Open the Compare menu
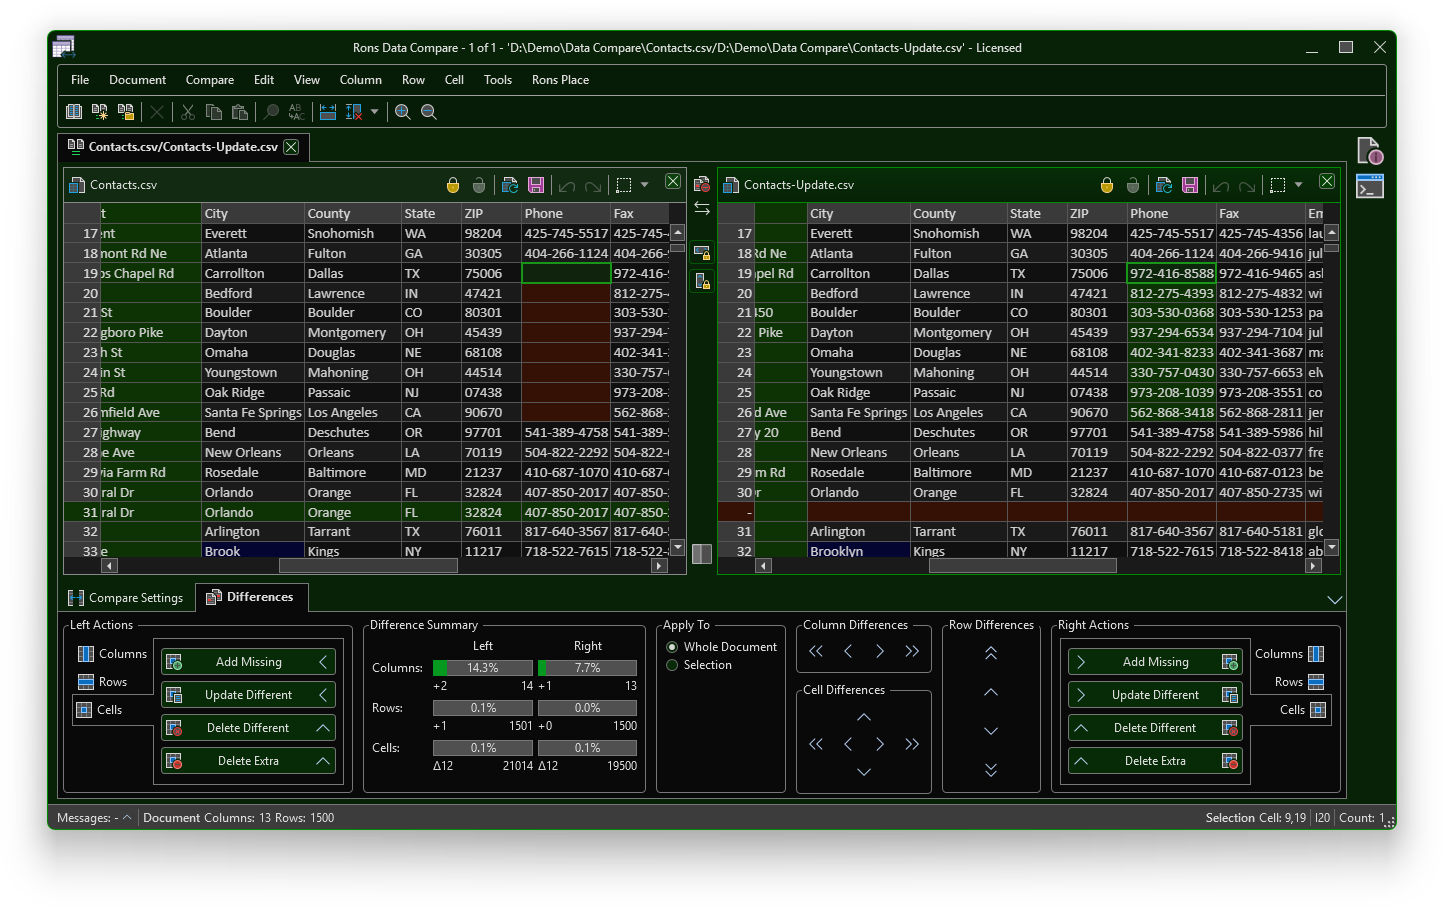The width and height of the screenshot is (1444, 909). (x=210, y=80)
